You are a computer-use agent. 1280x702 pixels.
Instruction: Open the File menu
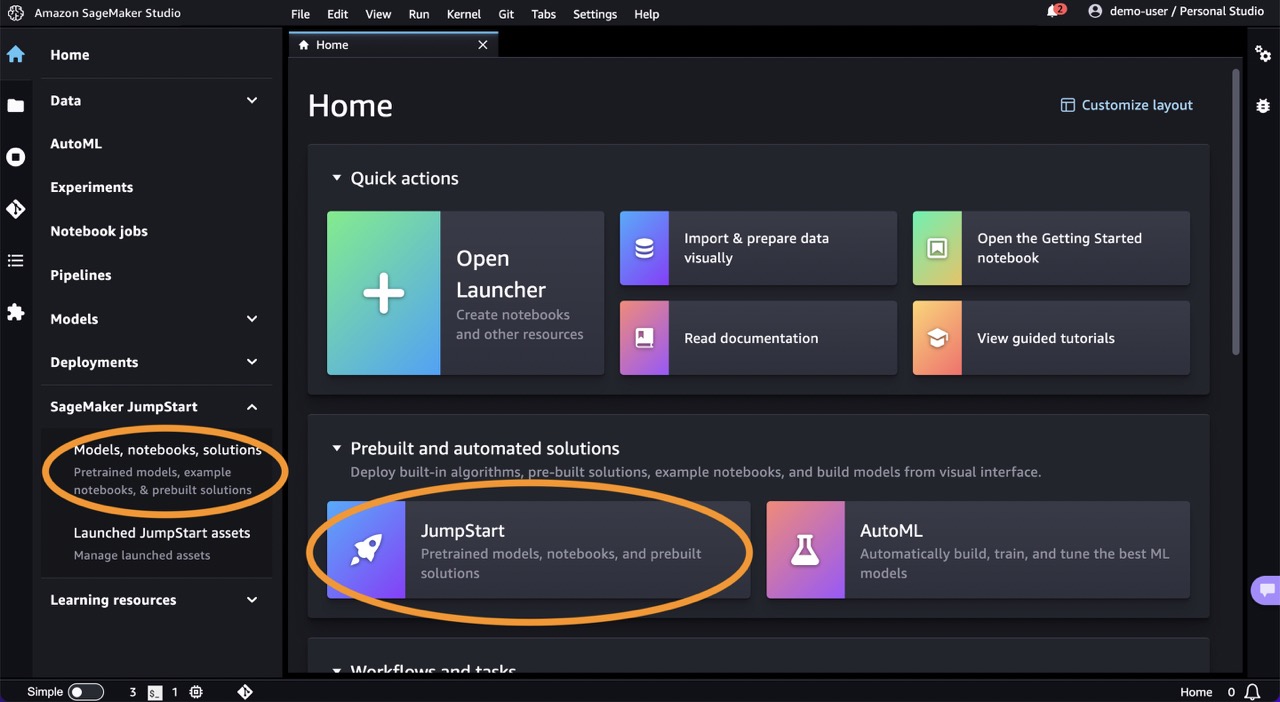pyautogui.click(x=300, y=14)
